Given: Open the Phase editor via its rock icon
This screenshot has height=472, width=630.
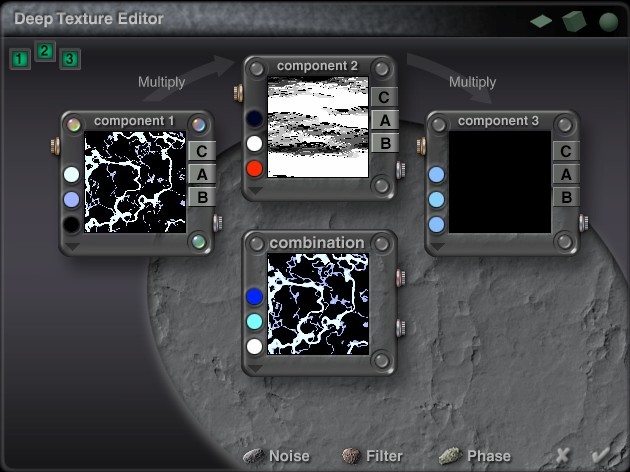Looking at the screenshot, I should 450,456.
